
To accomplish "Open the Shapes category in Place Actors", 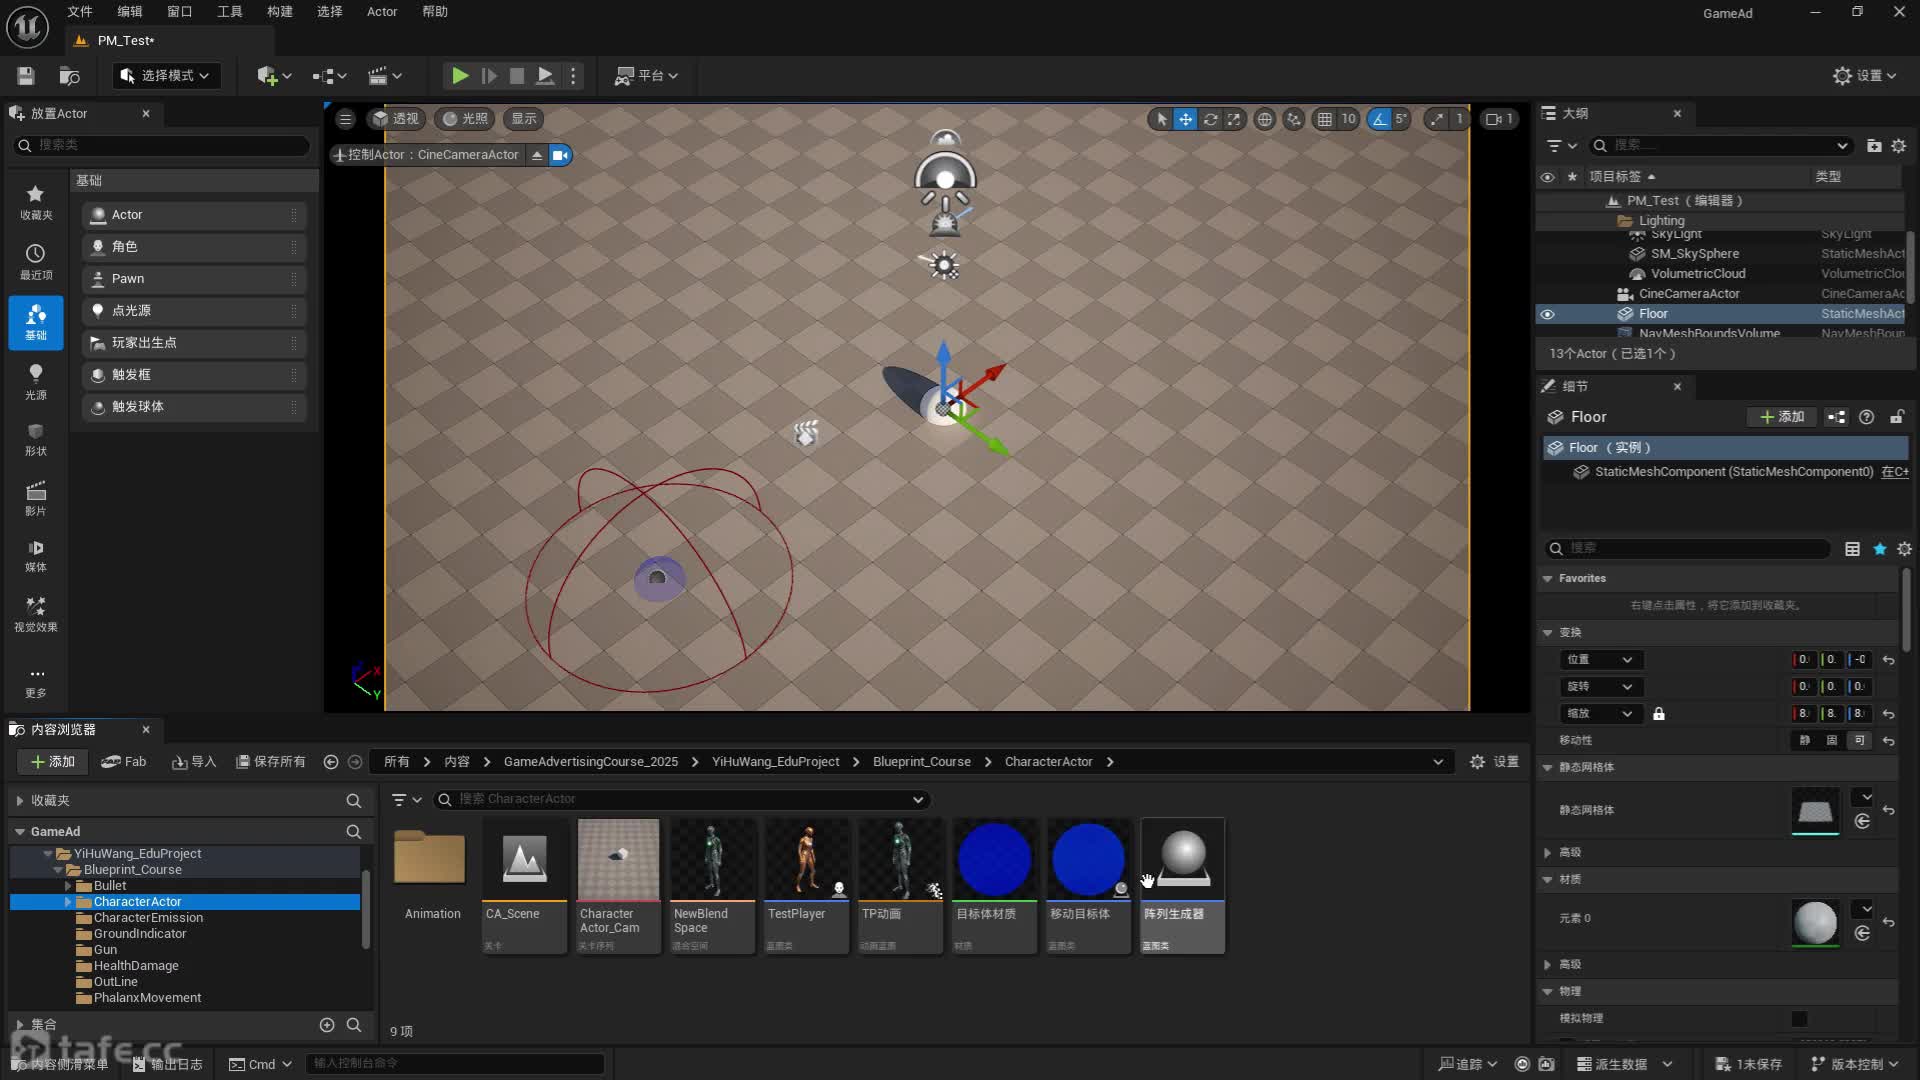I will coord(35,438).
